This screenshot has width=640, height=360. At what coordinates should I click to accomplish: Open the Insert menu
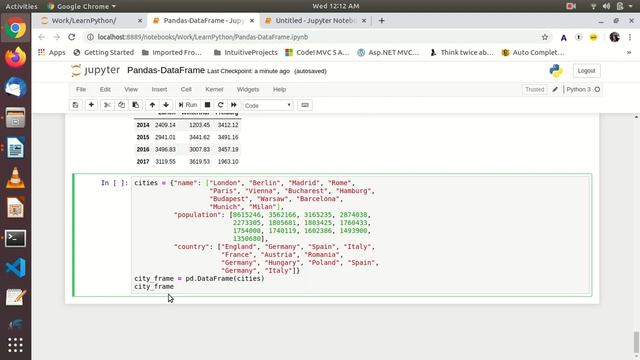[x=159, y=89]
